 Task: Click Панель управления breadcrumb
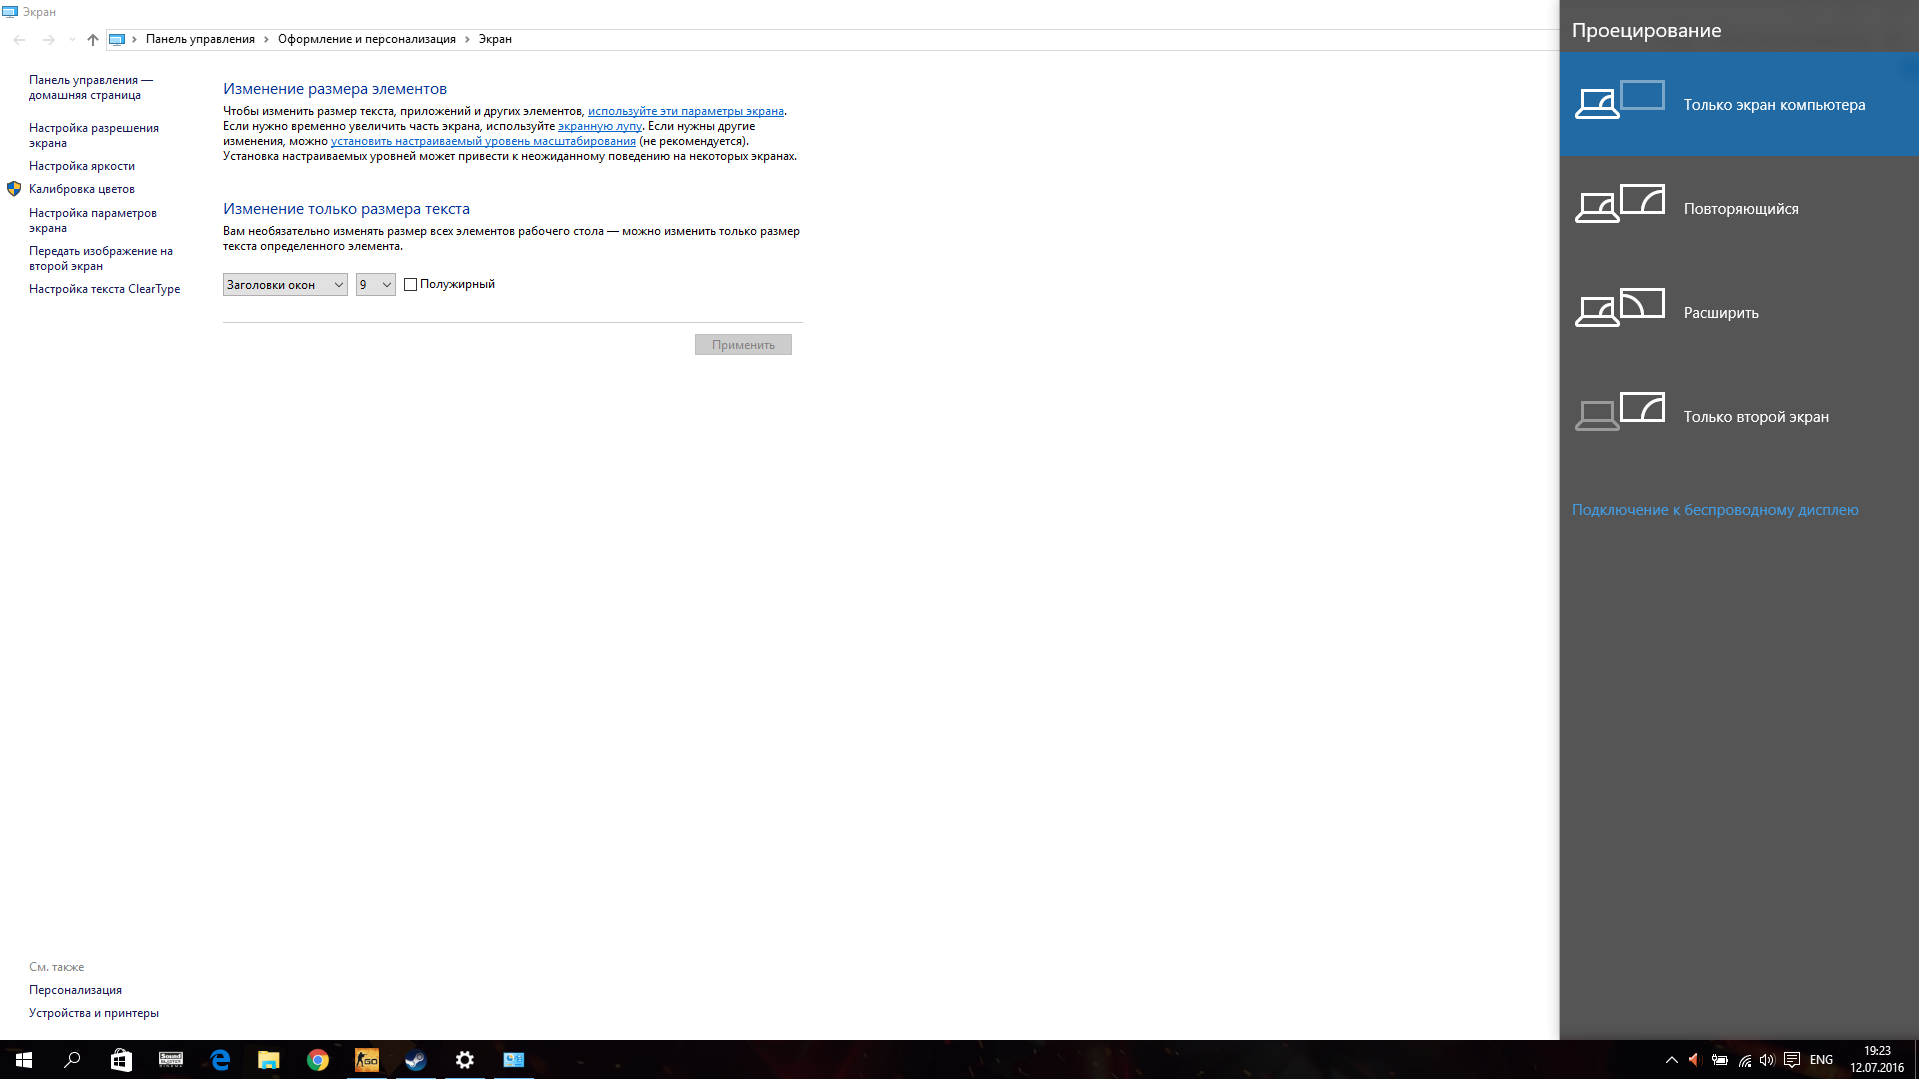click(x=200, y=39)
